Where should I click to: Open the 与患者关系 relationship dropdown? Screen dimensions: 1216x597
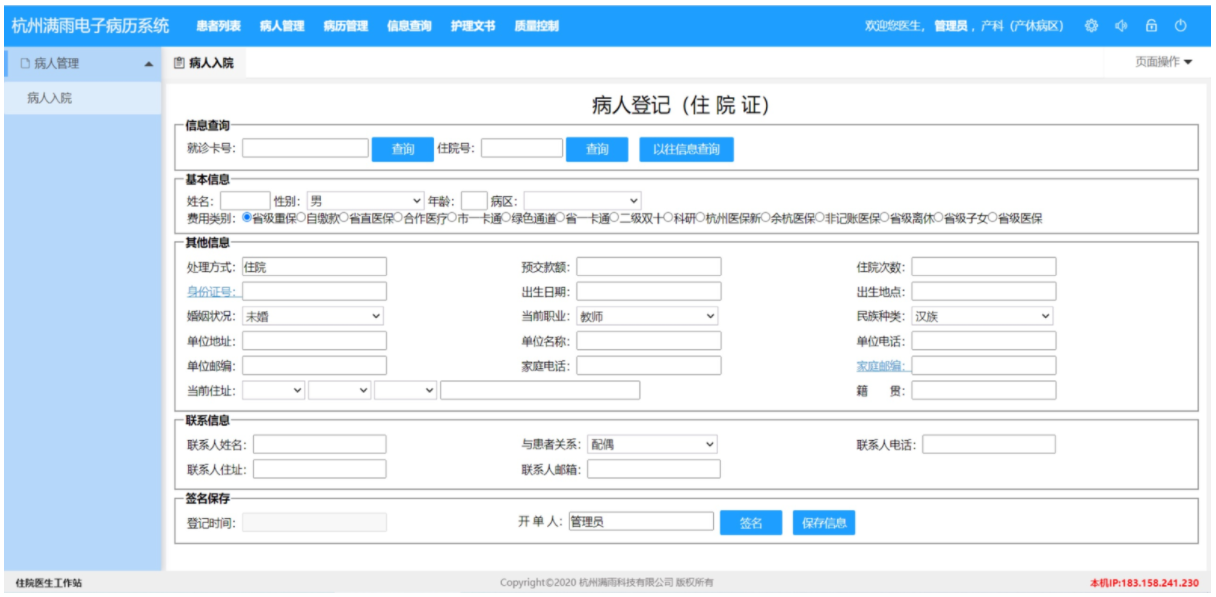click(652, 444)
